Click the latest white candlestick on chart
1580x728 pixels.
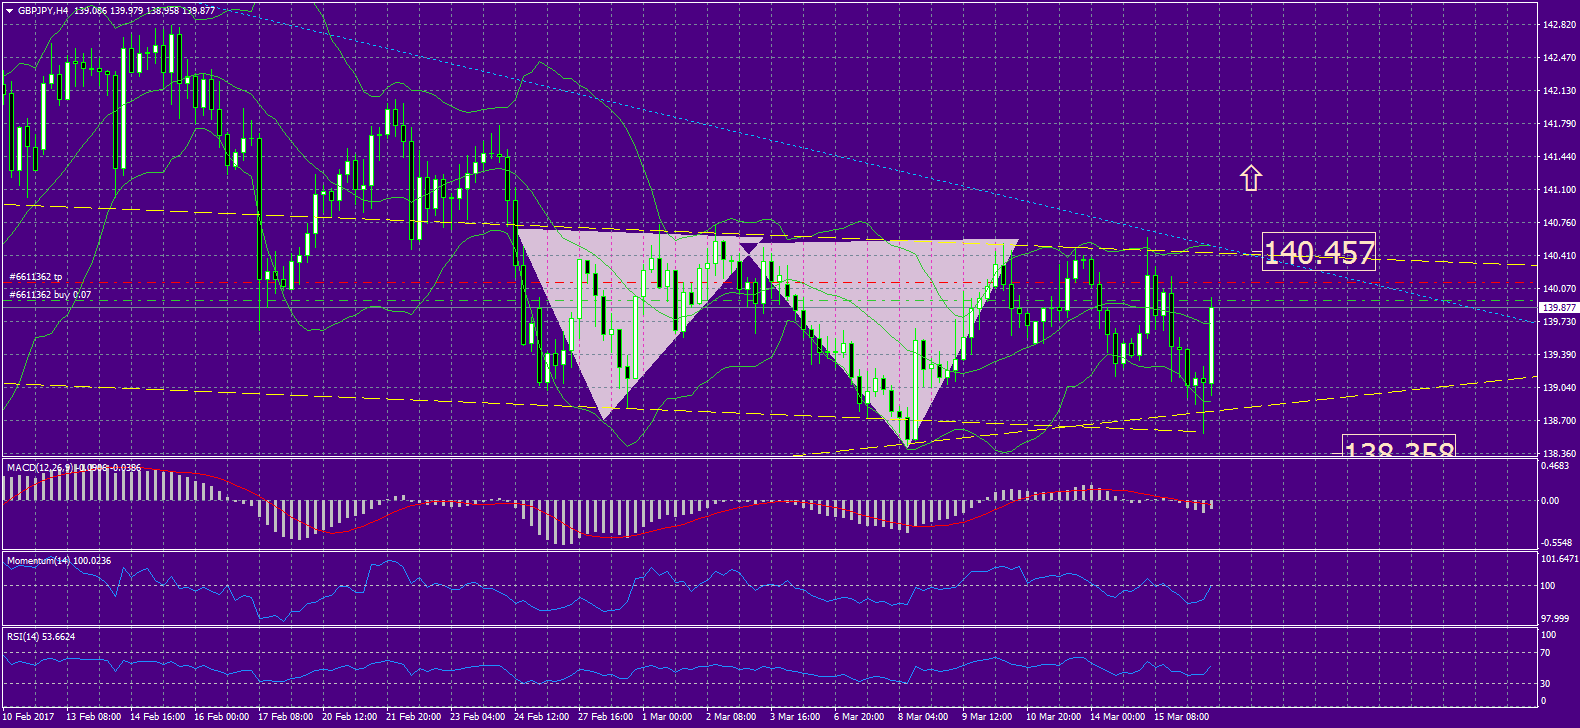pos(1211,345)
